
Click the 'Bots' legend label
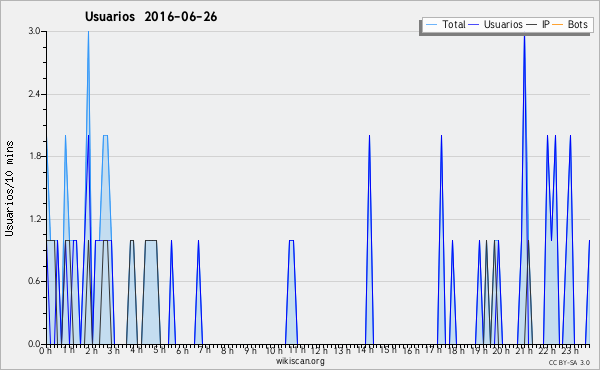[x=577, y=24]
